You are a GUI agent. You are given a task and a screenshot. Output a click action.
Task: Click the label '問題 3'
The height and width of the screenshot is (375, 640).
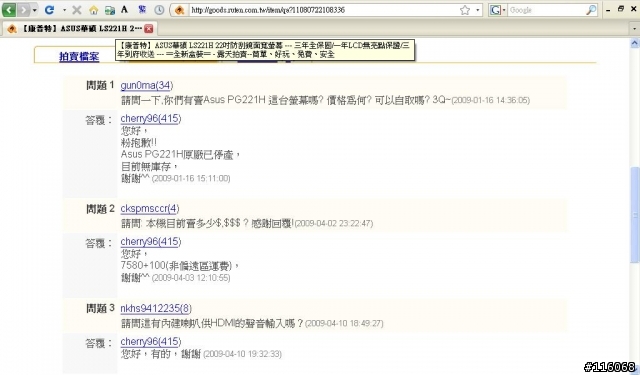(x=100, y=308)
